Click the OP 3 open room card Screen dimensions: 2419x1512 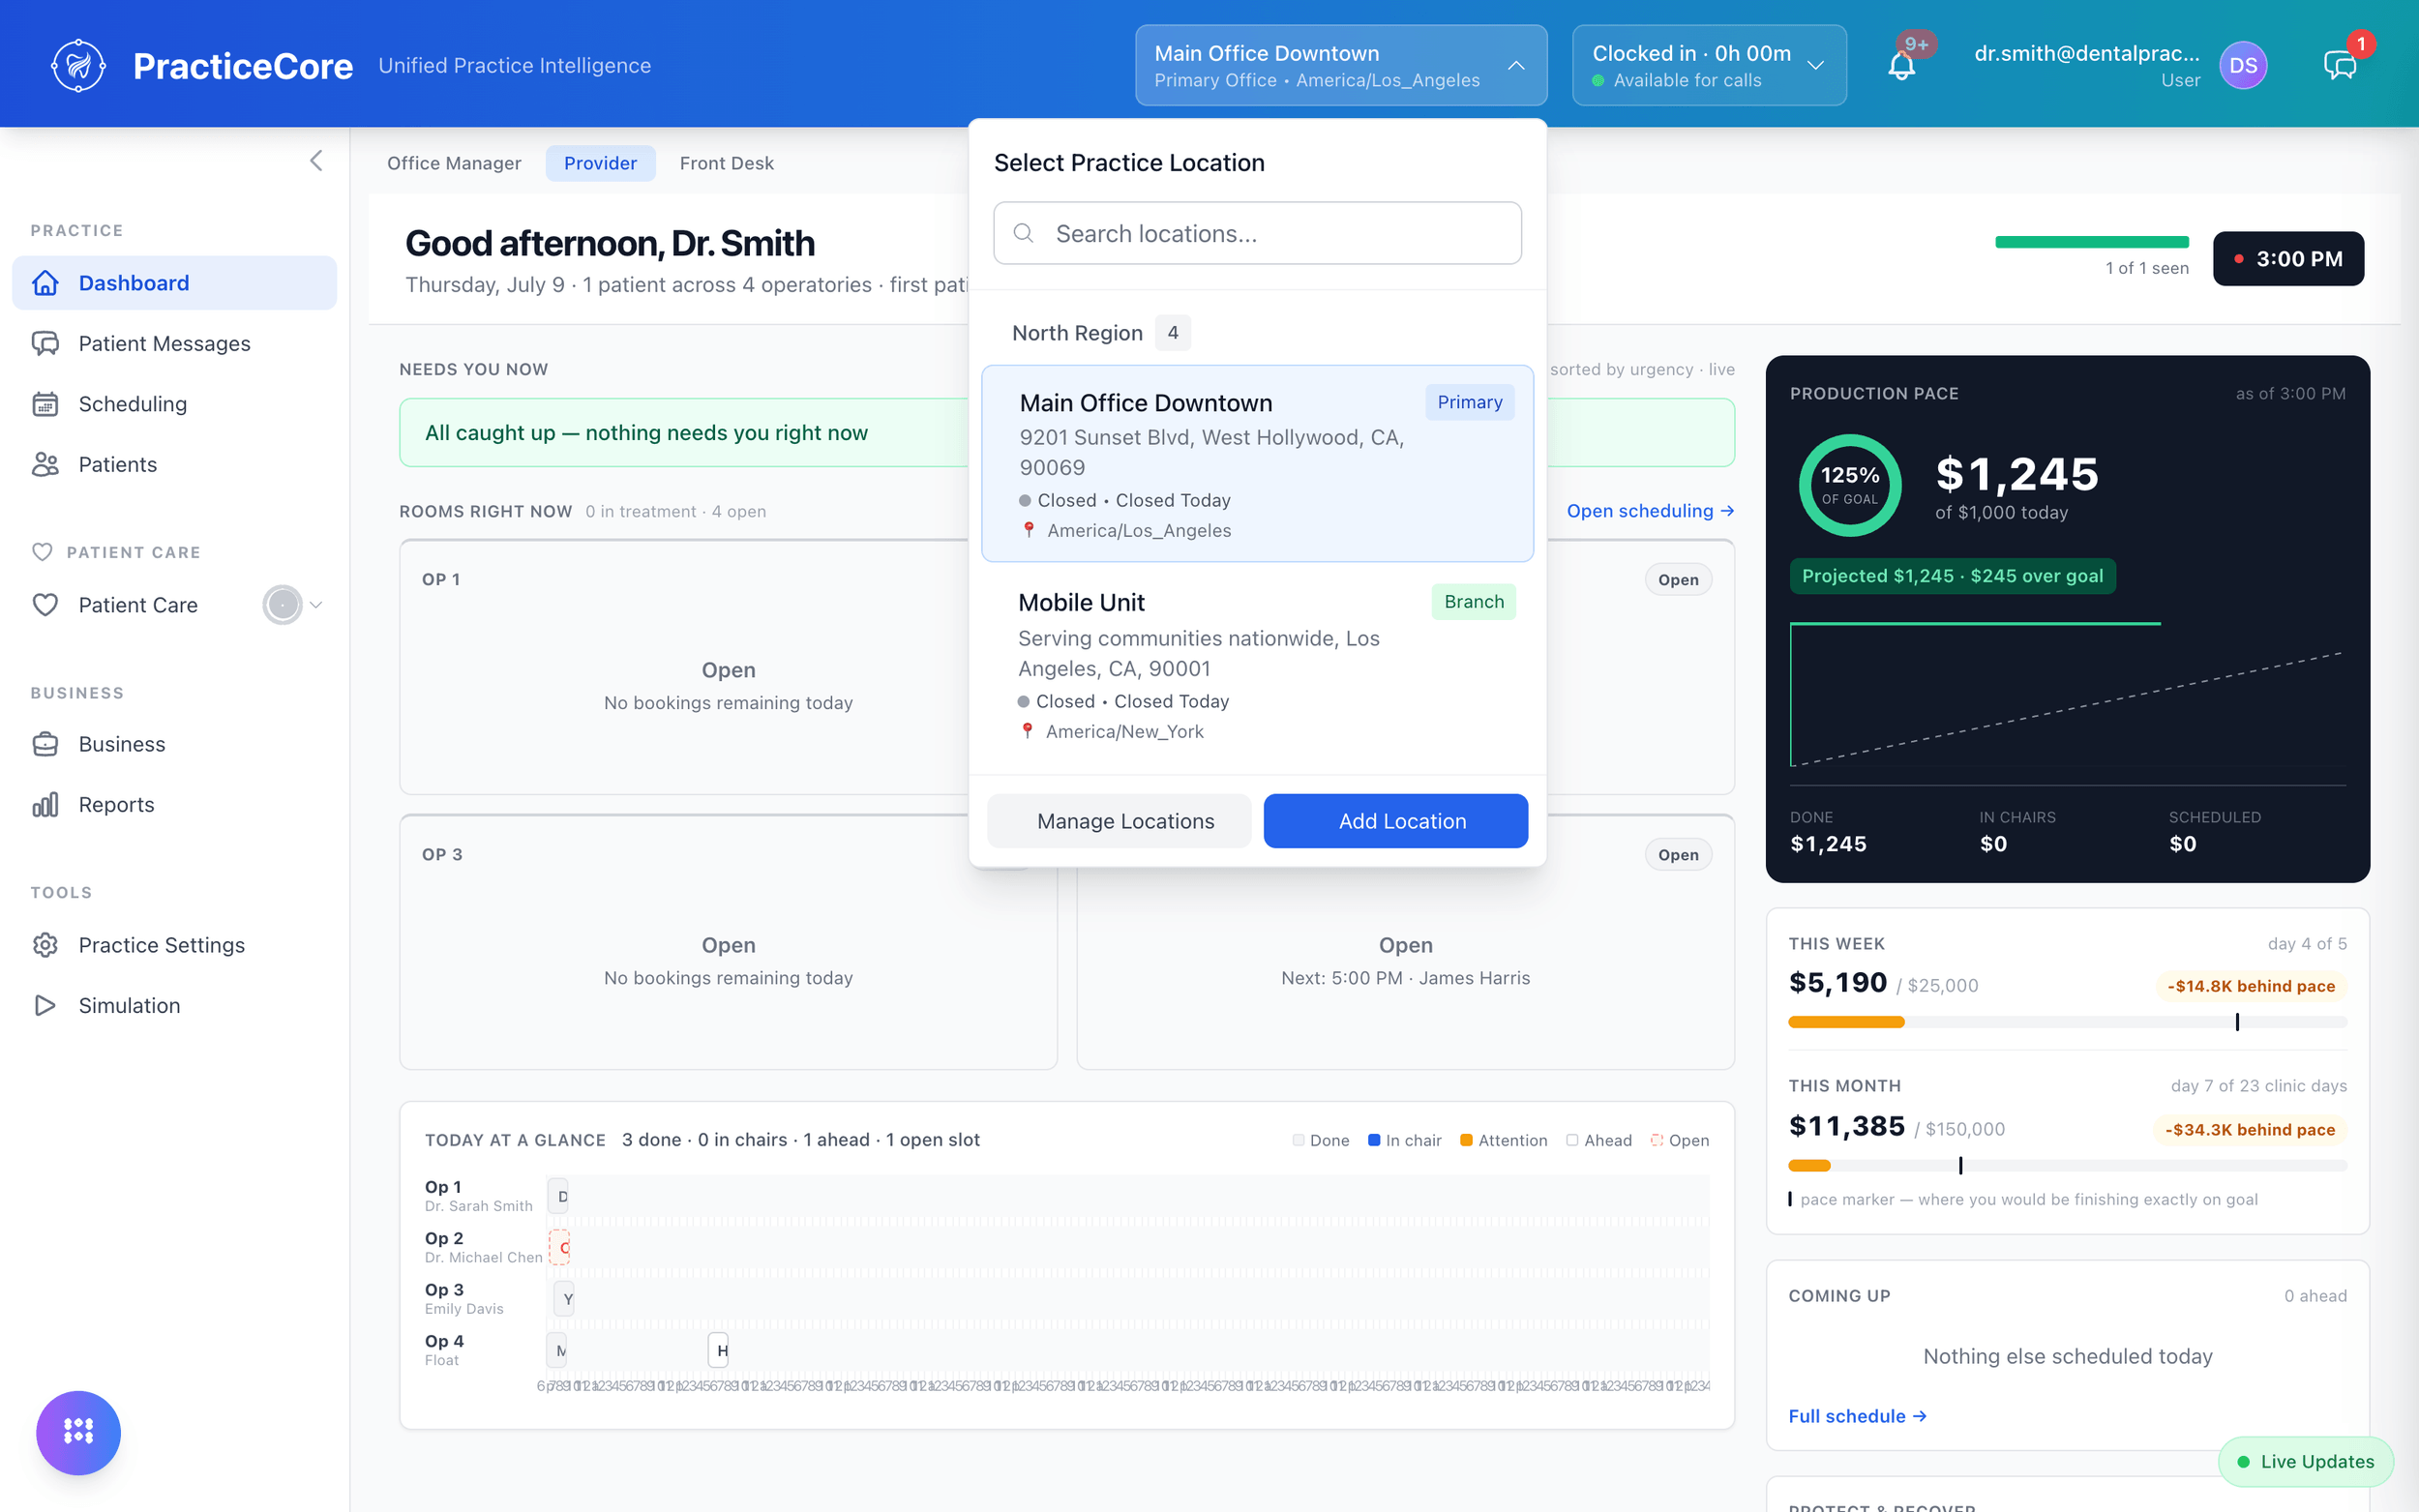click(728, 942)
